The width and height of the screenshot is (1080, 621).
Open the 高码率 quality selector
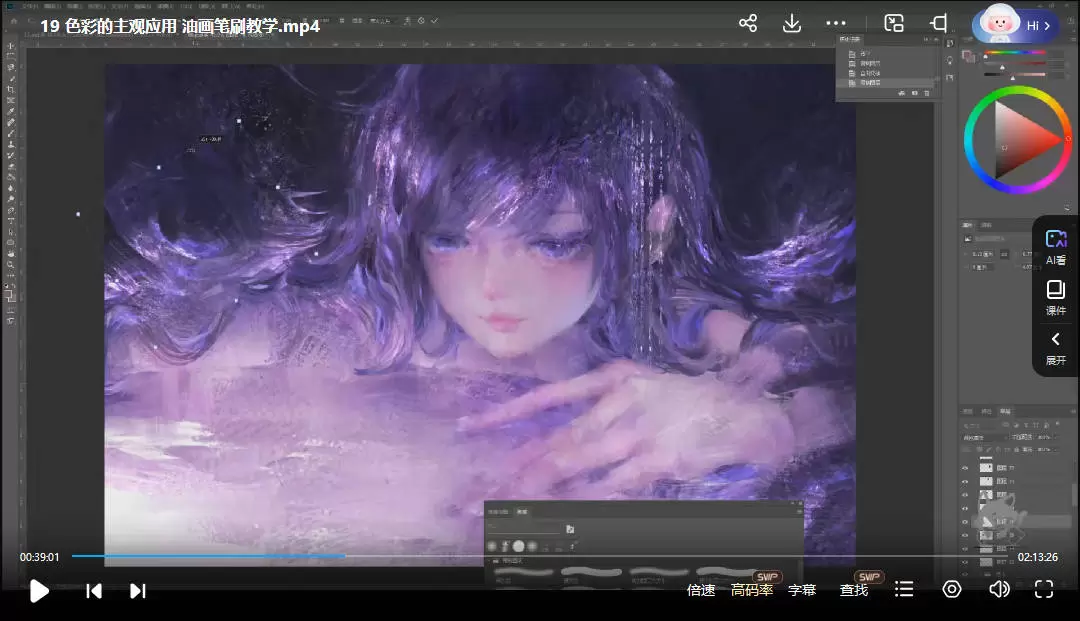752,590
